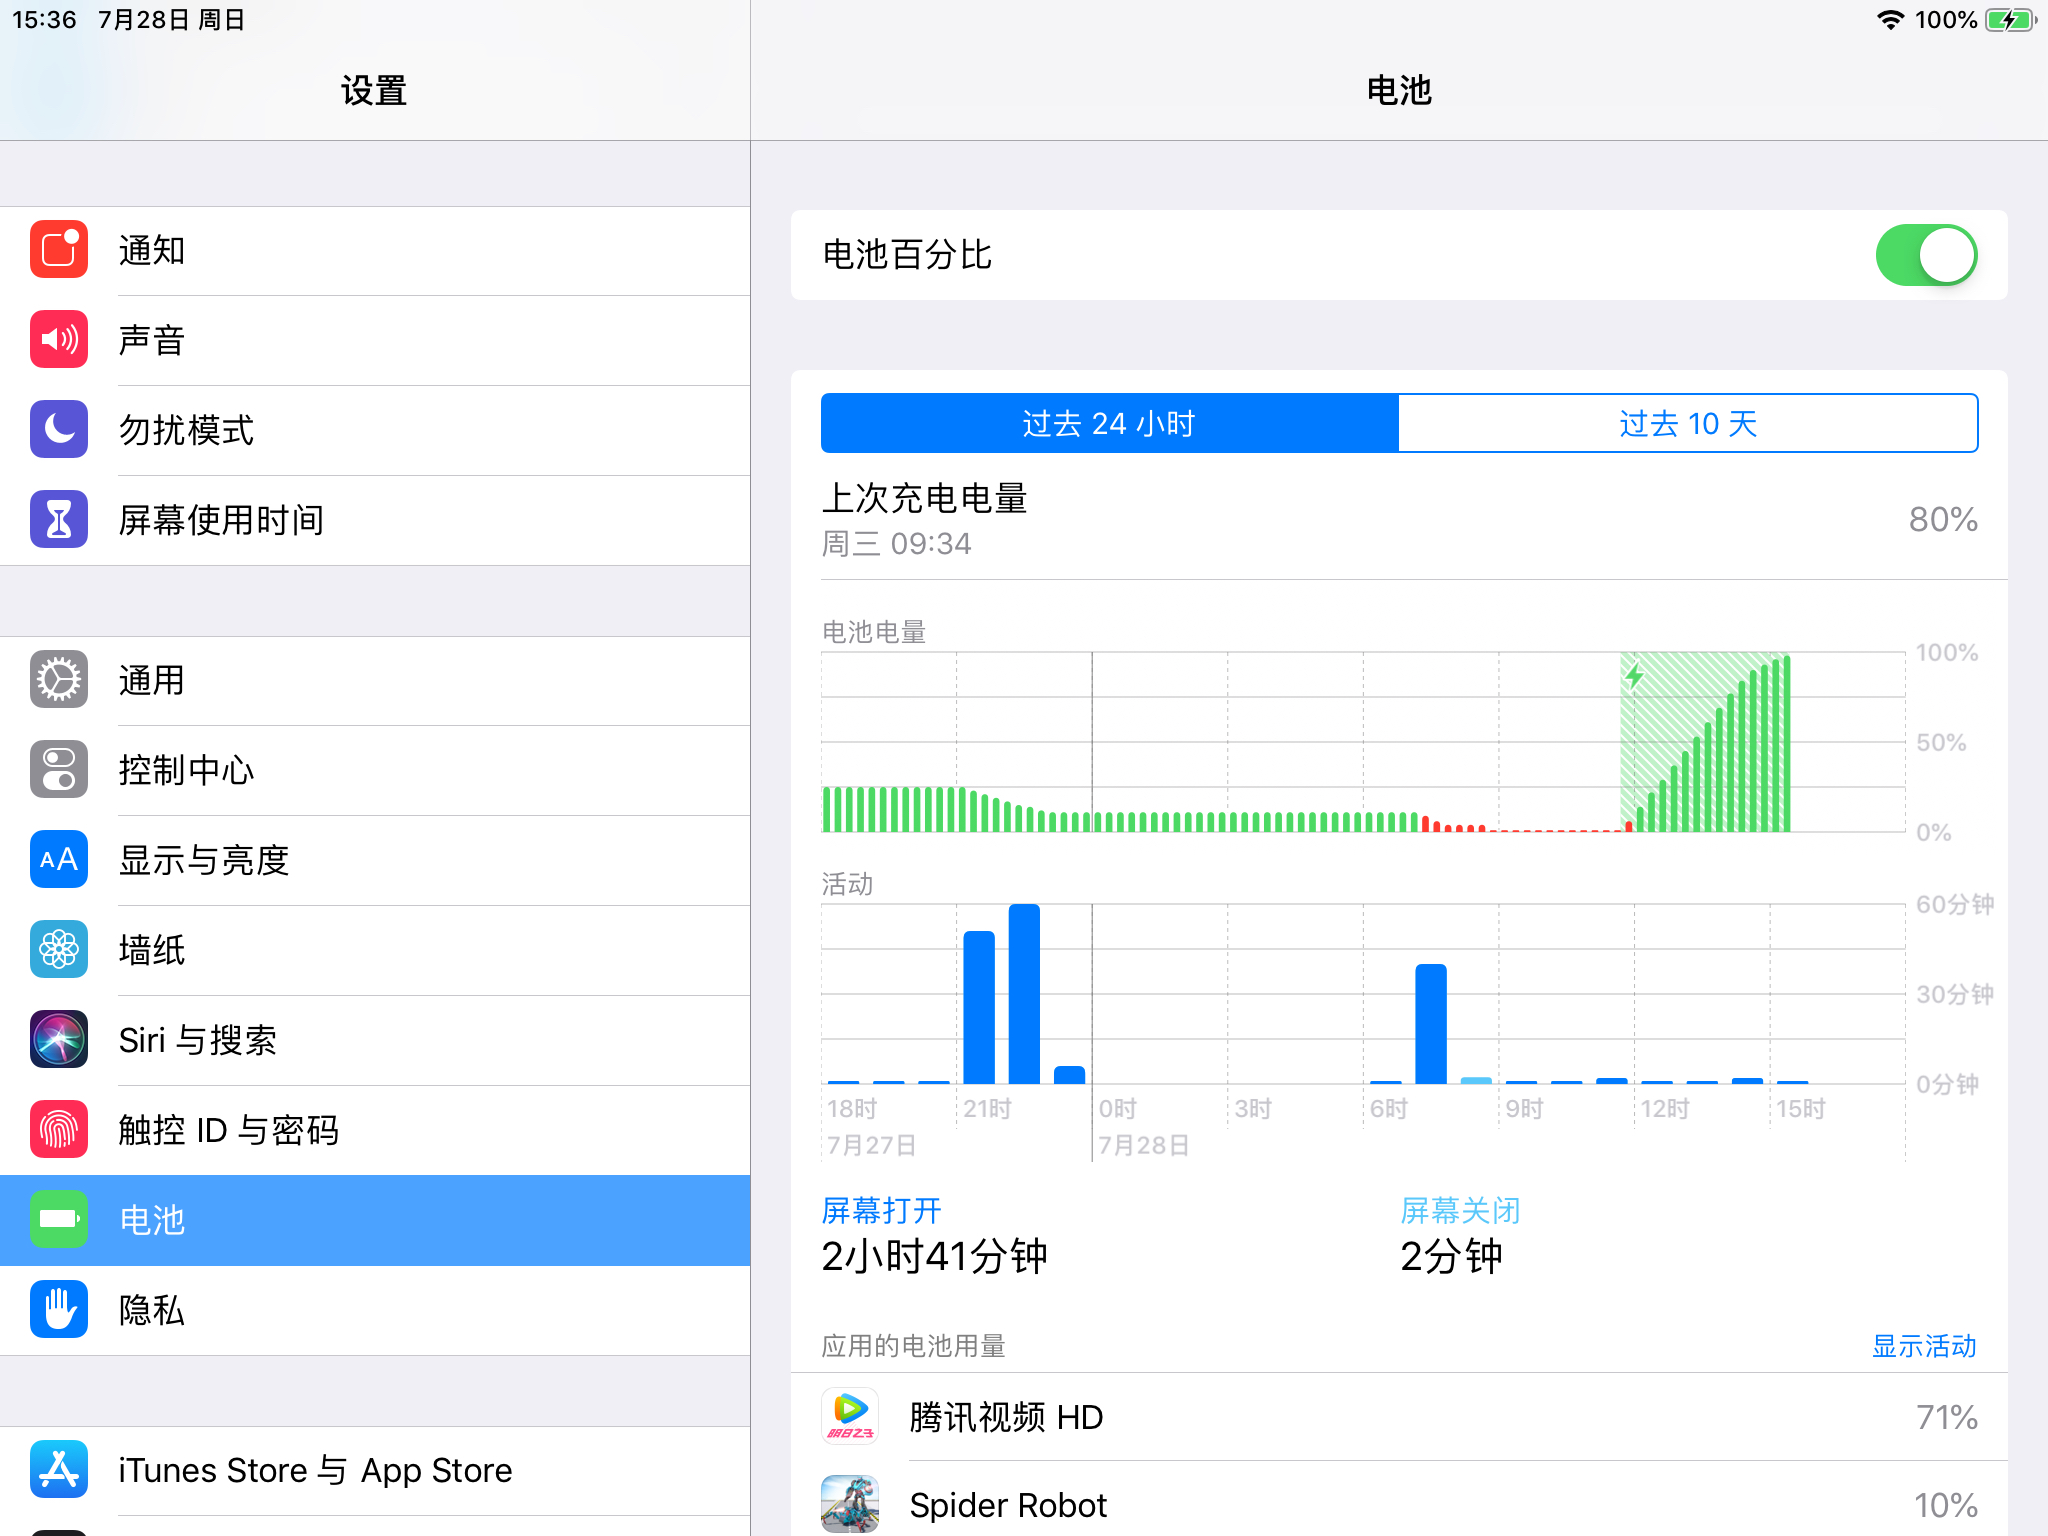Tap the 显示活动 link
Screen dimensions: 2048x1536
[x=1923, y=1346]
